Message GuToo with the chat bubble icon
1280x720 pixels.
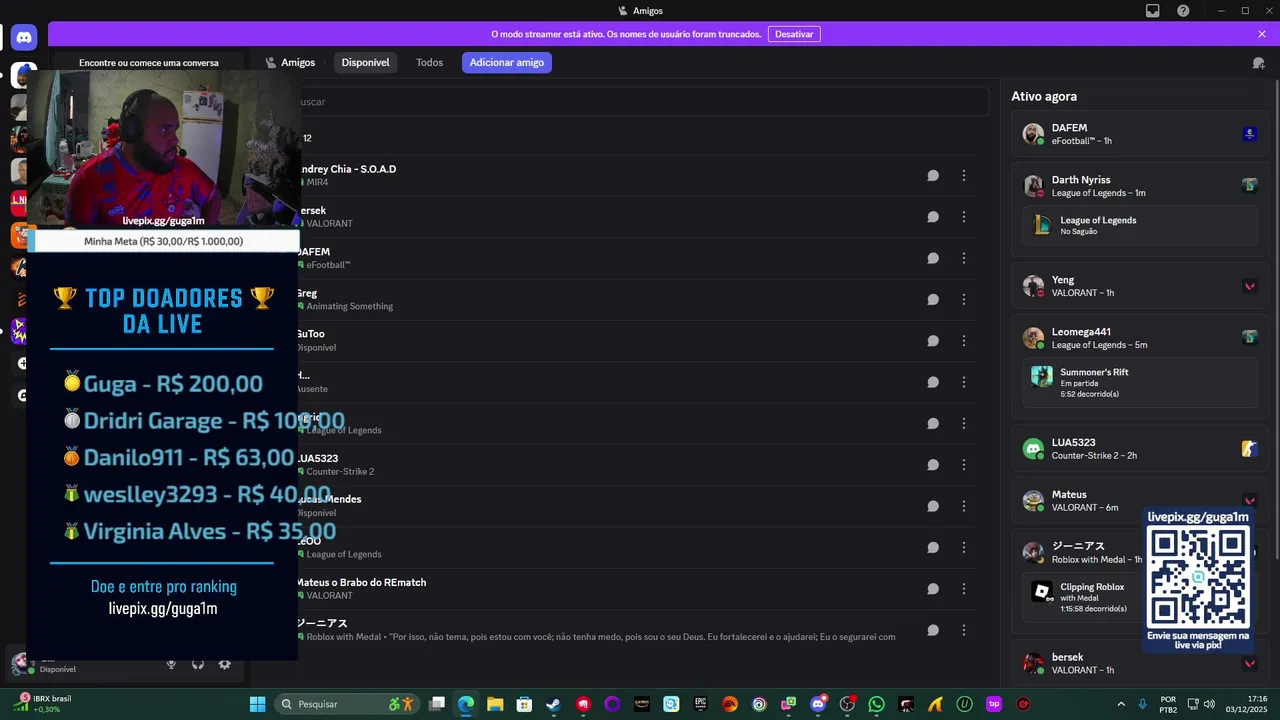click(933, 341)
